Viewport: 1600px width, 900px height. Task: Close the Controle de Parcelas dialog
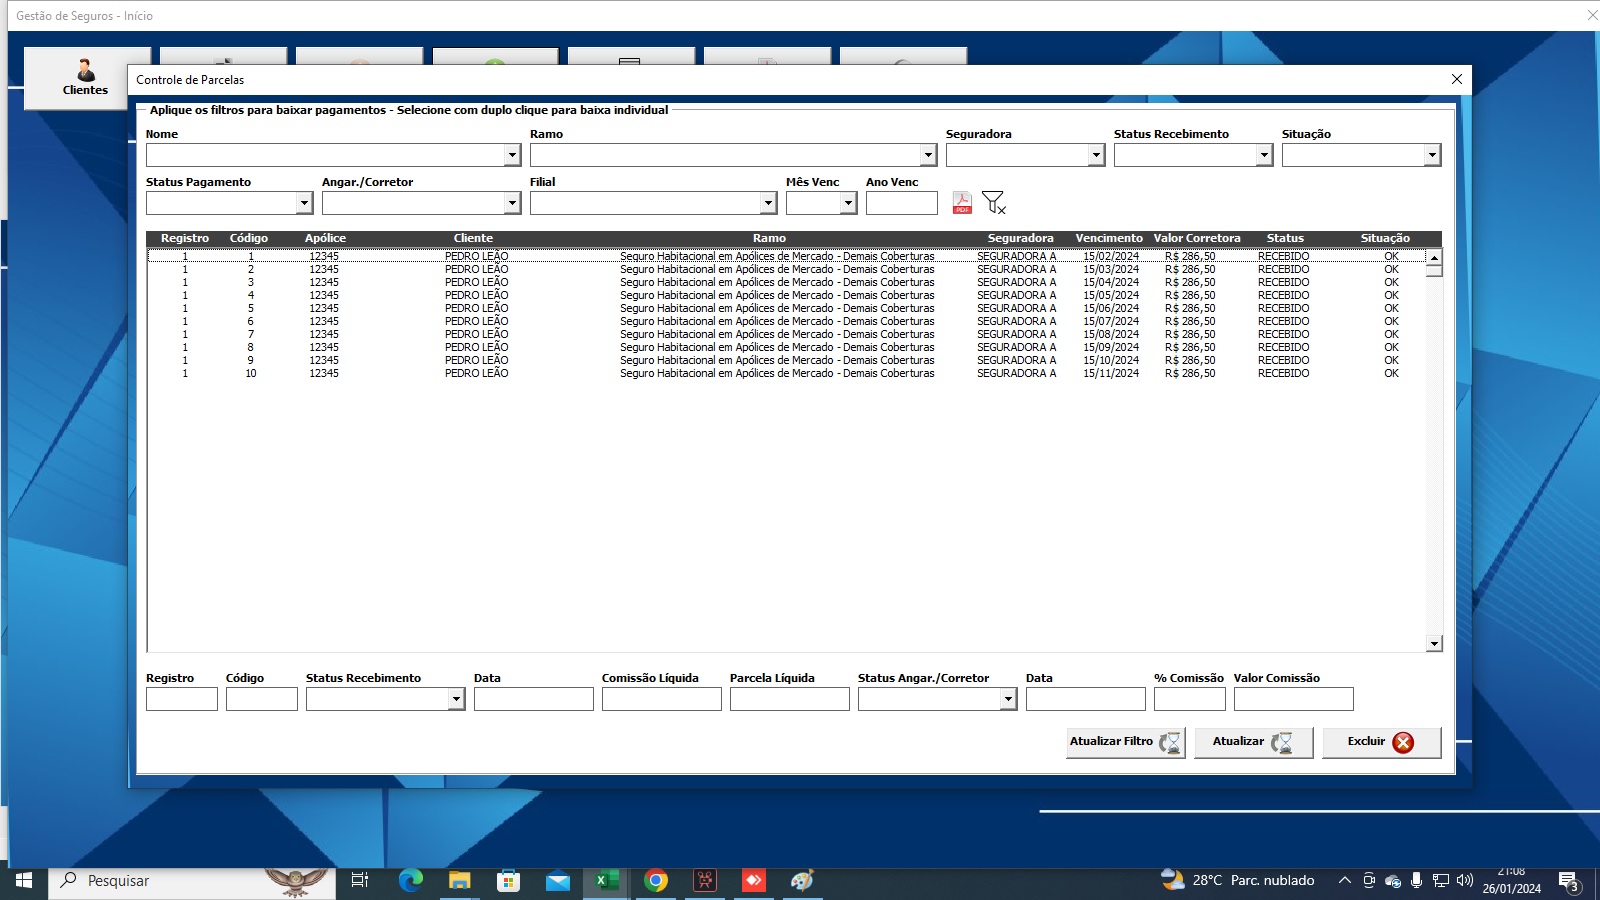point(1457,79)
